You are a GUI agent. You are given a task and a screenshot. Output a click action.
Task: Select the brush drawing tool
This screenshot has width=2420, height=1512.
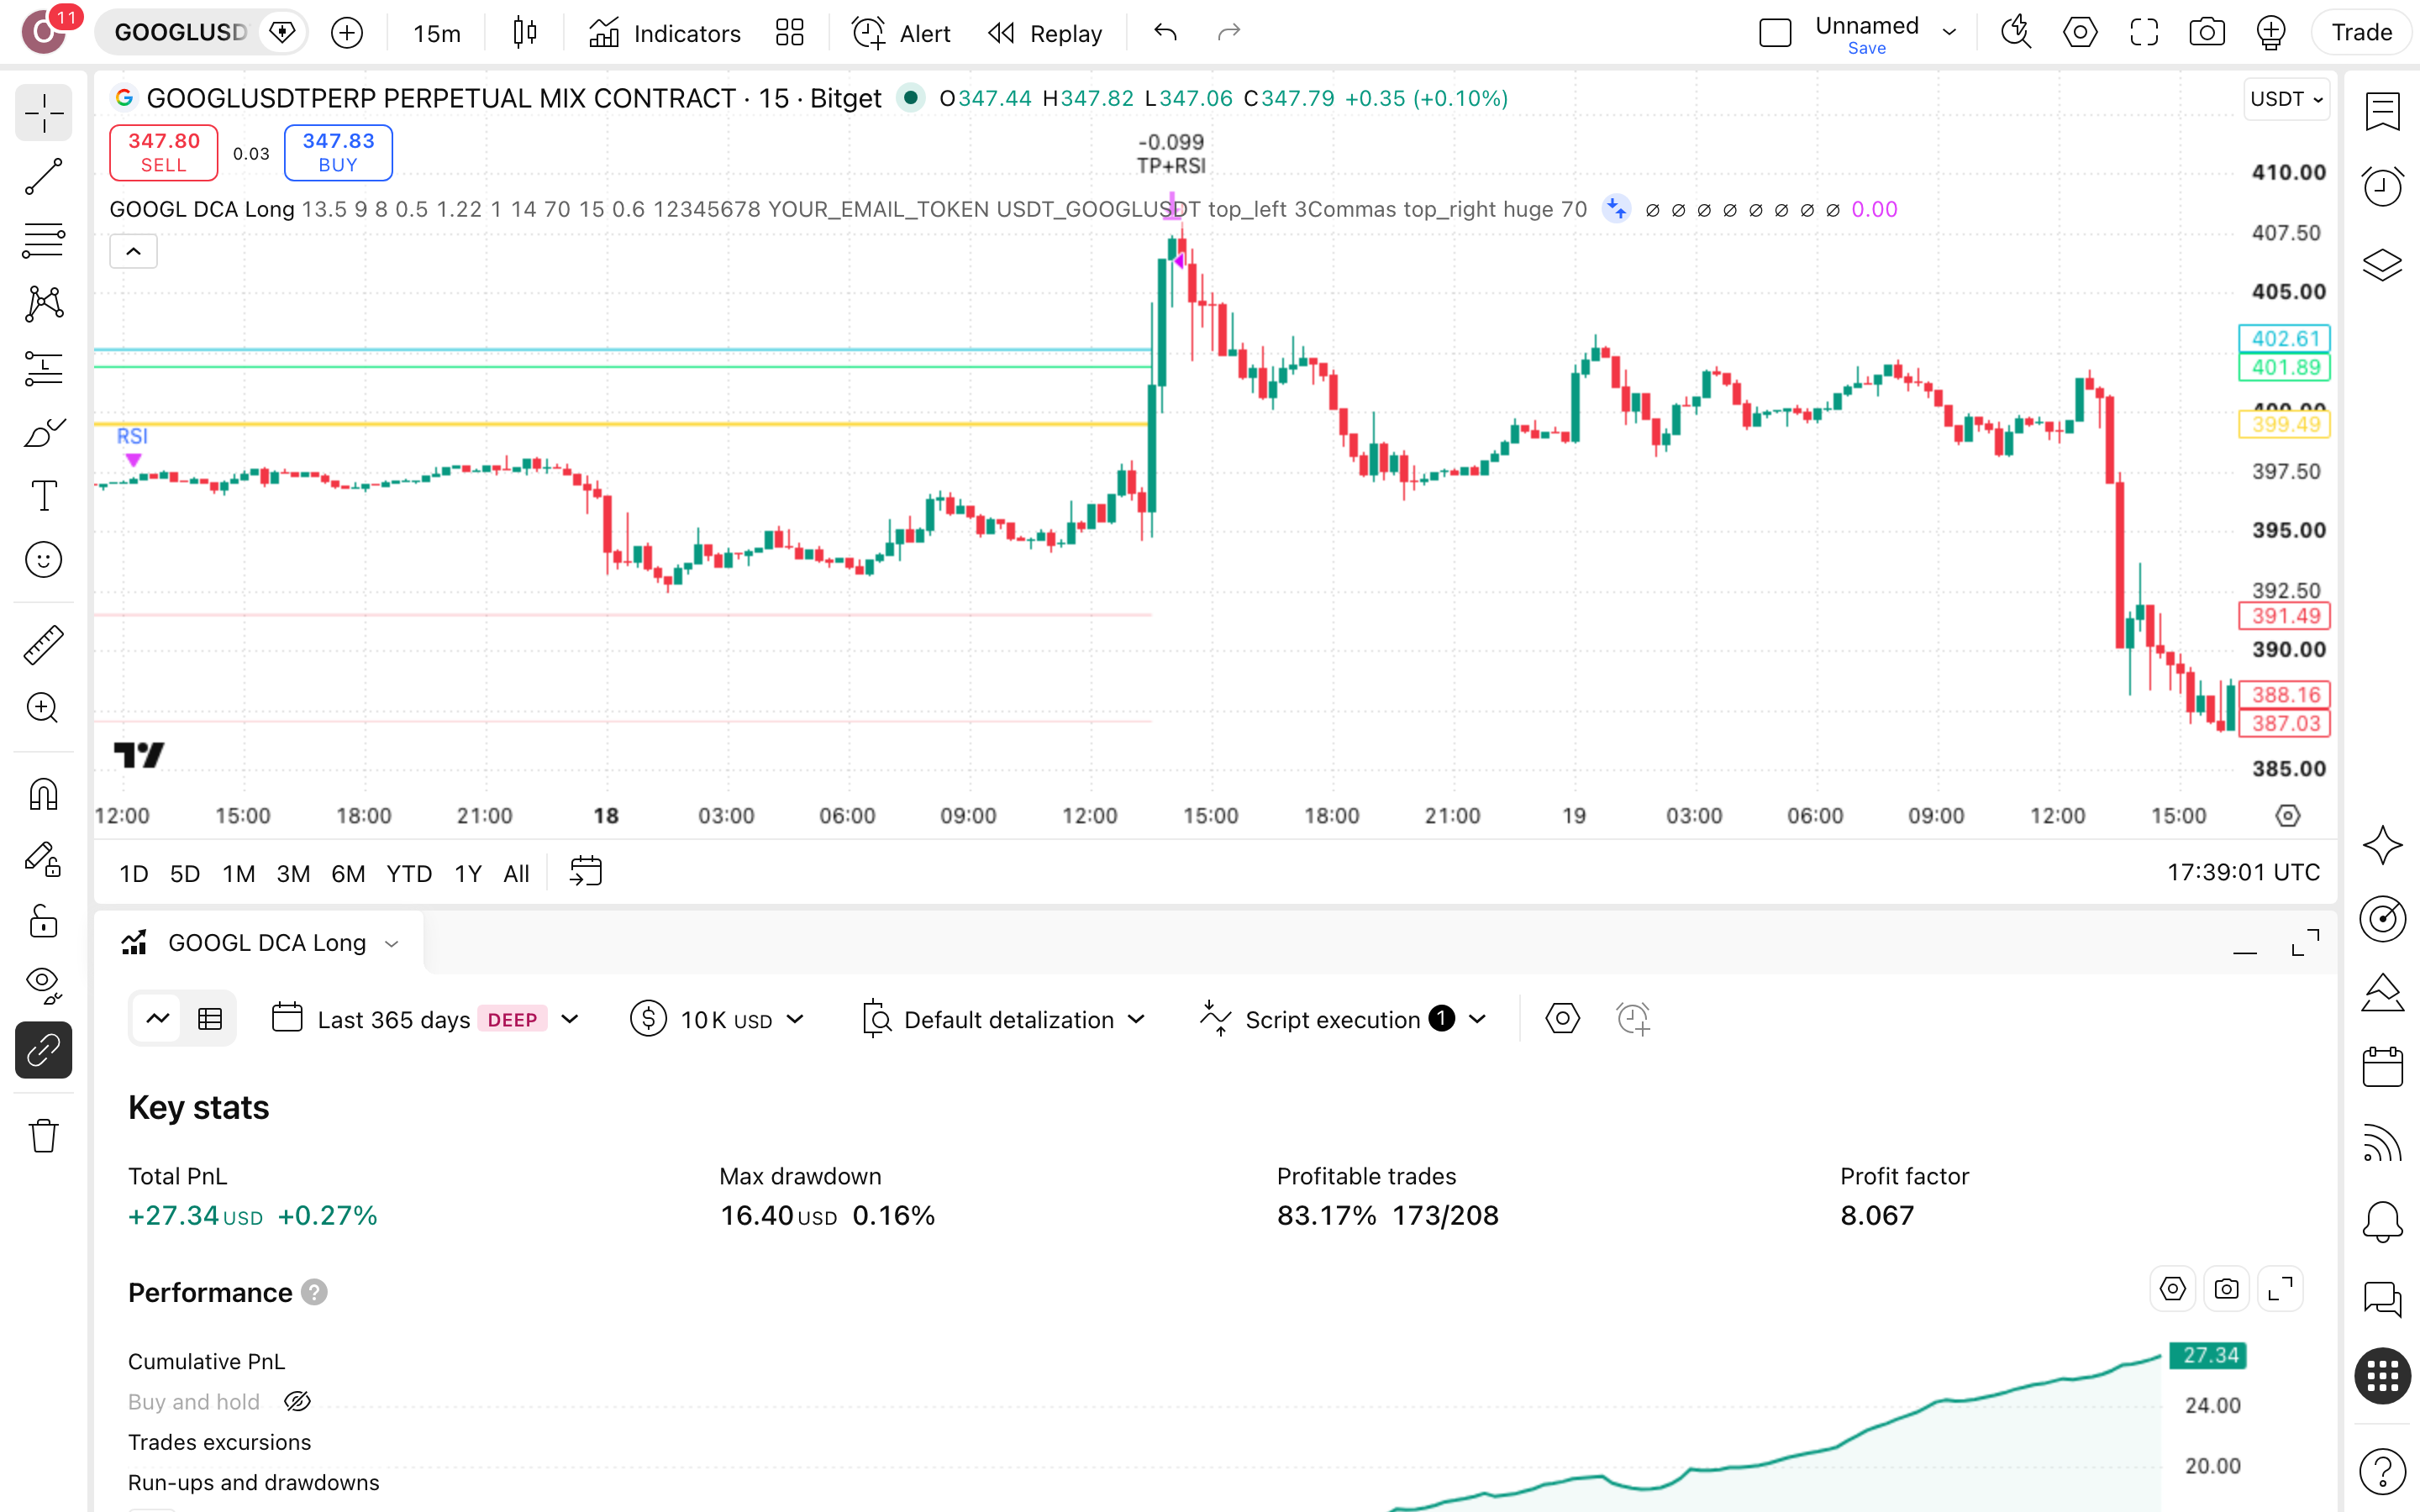tap(43, 432)
